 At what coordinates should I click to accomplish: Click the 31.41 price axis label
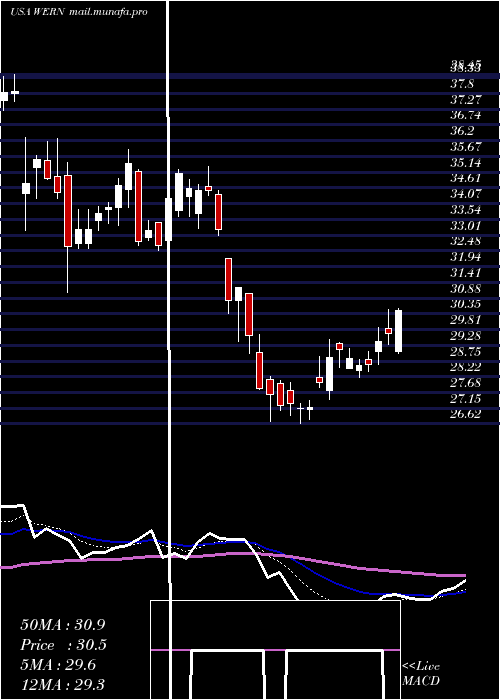466,273
